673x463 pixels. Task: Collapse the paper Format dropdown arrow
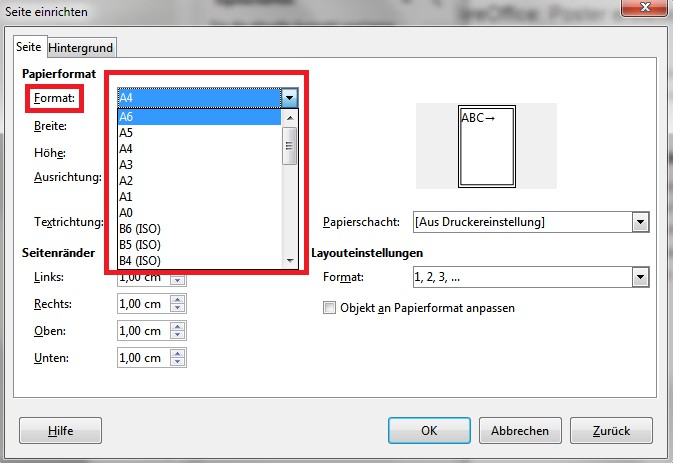[290, 97]
